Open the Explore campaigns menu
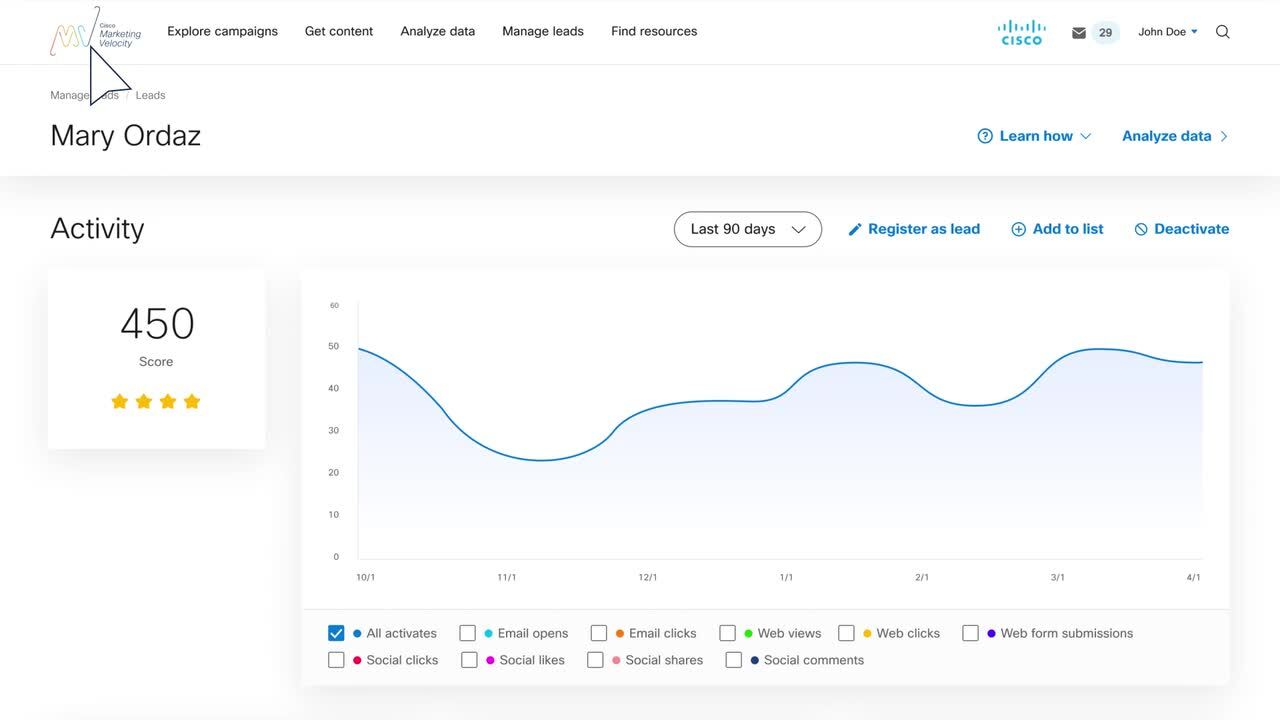Image resolution: width=1280 pixels, height=720 pixels. point(222,31)
